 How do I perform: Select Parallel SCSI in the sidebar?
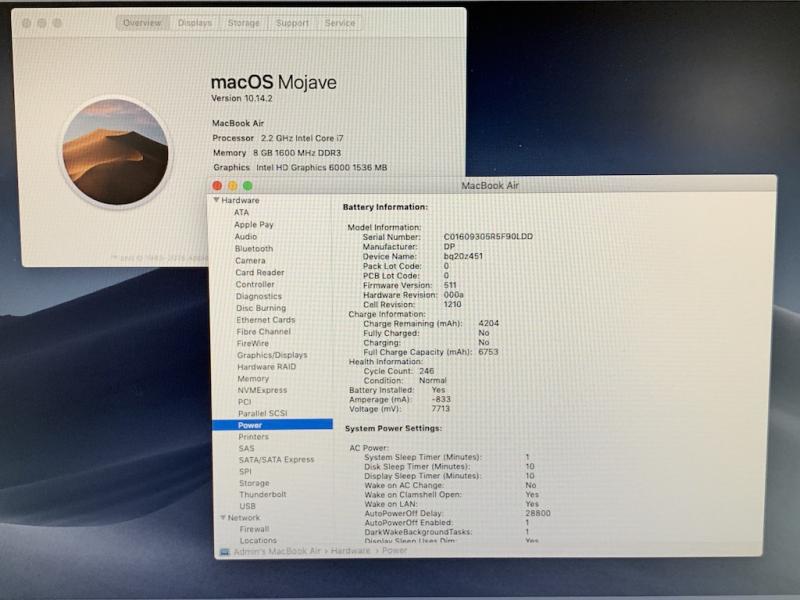[x=262, y=413]
